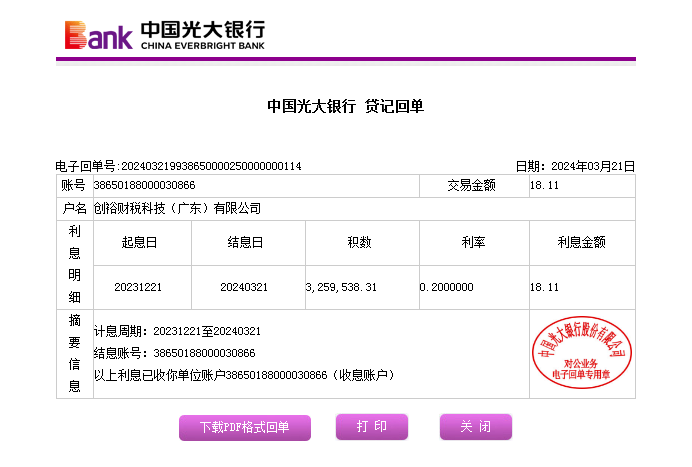Click the 计息周期 line in summary
The height and width of the screenshot is (467, 692).
tap(177, 331)
